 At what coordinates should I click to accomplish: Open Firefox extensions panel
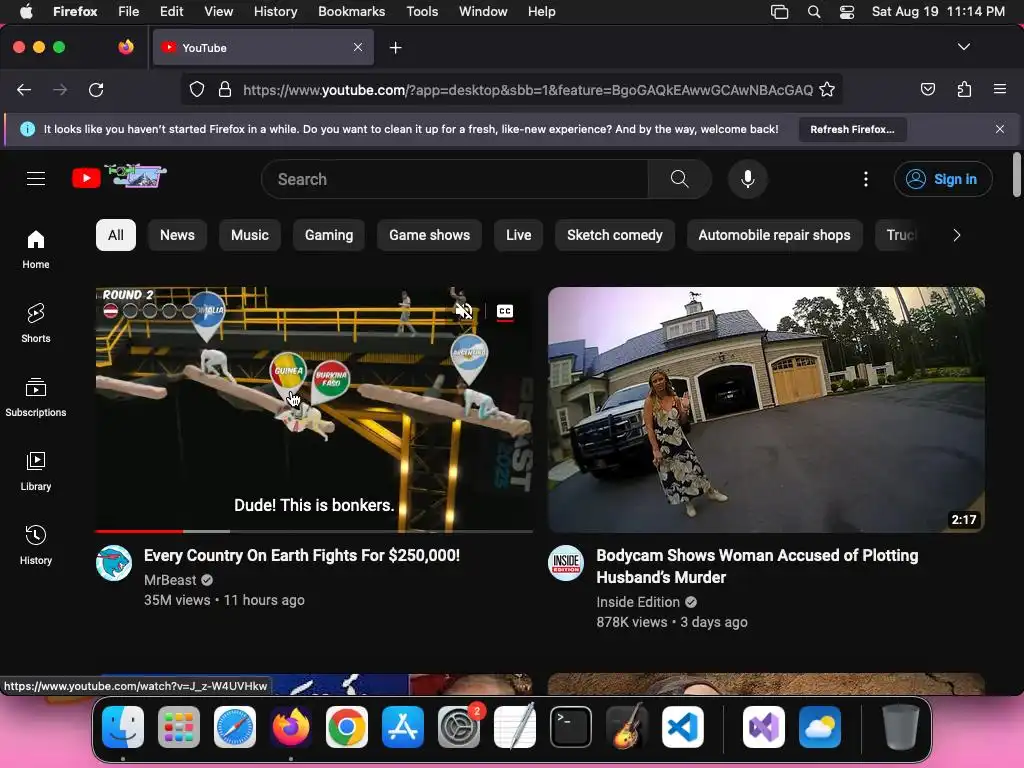(964, 89)
